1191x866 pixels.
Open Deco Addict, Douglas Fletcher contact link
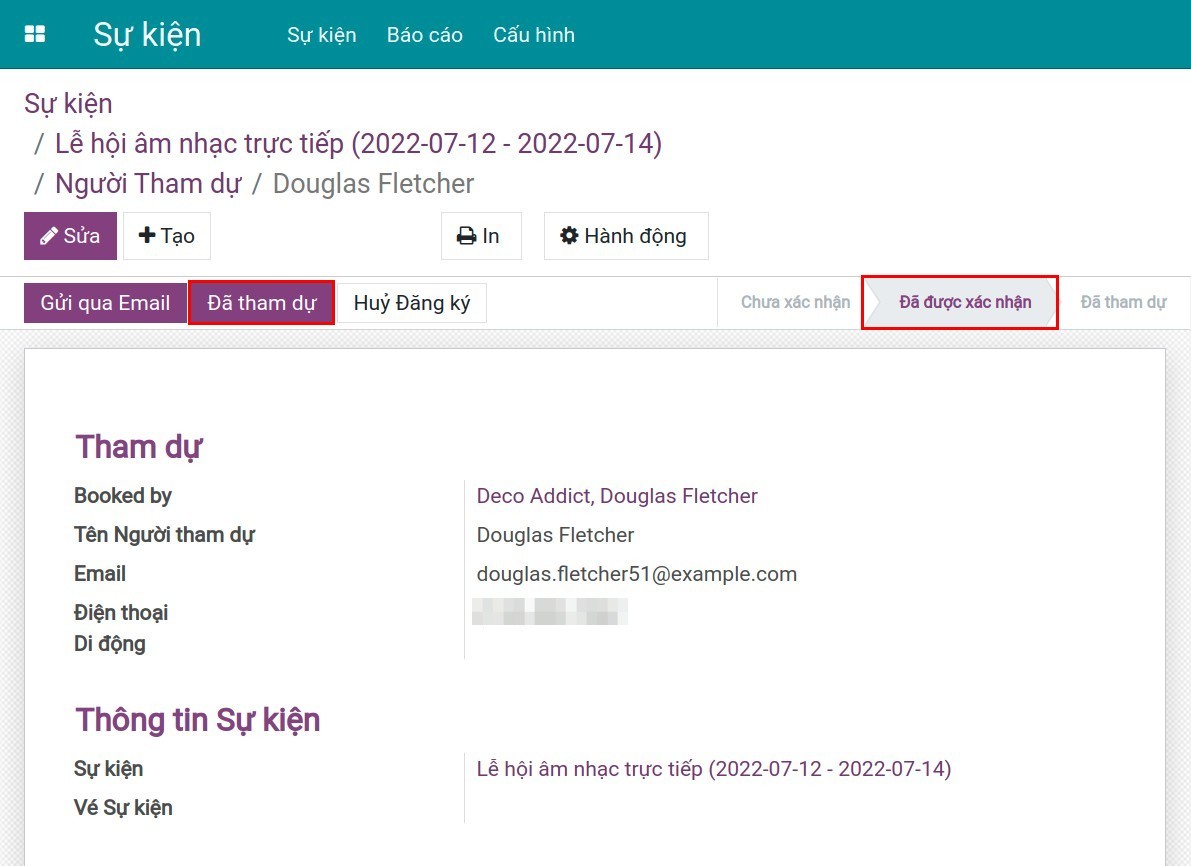tap(616, 496)
